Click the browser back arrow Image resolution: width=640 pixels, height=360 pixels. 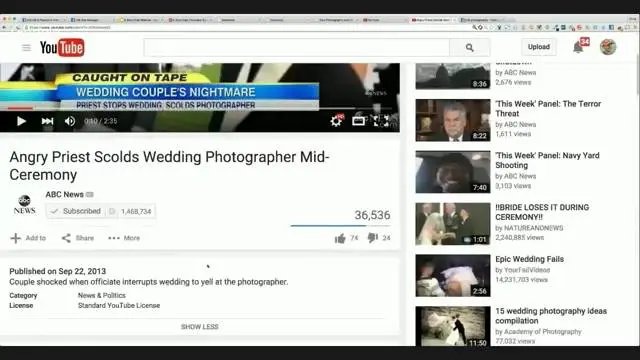point(4,27)
